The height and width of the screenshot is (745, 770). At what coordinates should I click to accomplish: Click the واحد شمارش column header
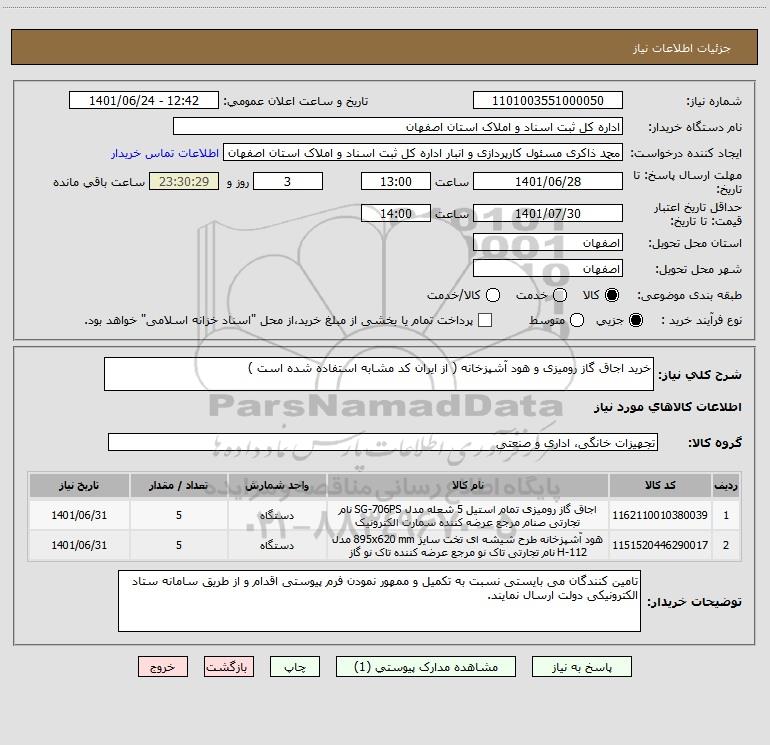277,485
